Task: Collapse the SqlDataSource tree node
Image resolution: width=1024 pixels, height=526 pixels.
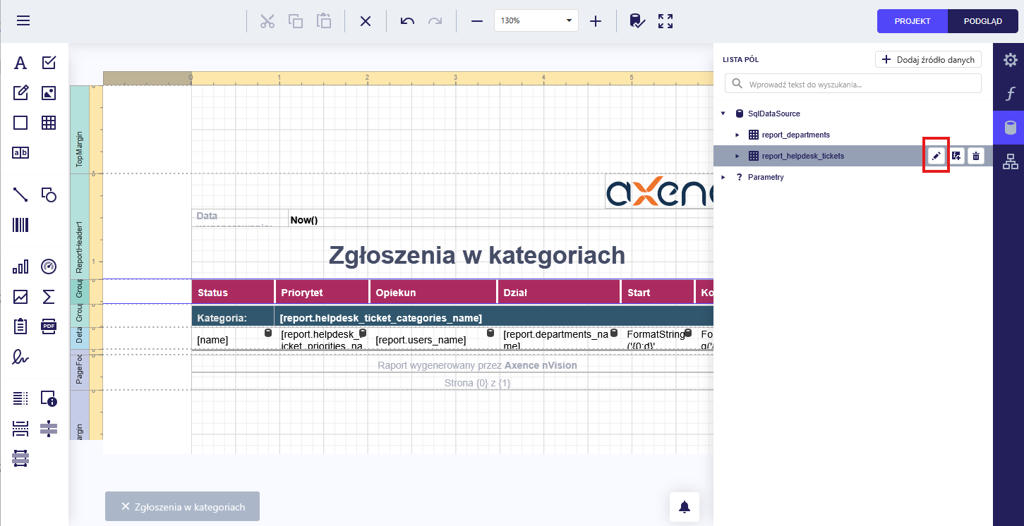Action: [723, 114]
